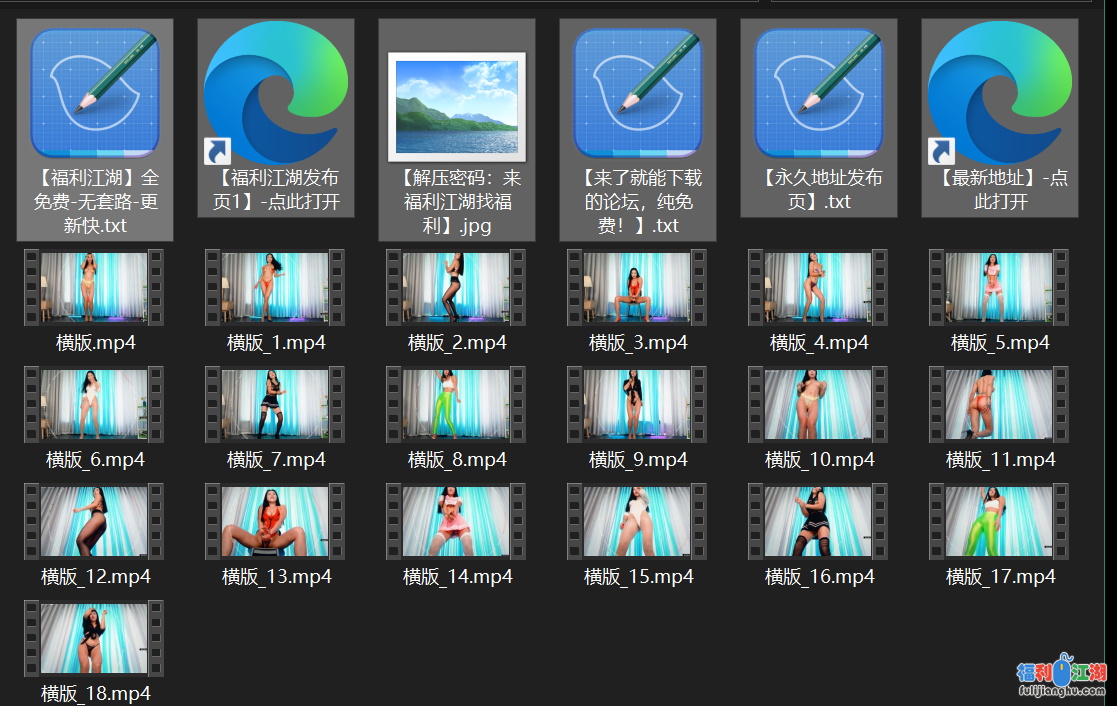
Task: Choose the 横版_16.mp4 video thumbnail
Action: click(x=819, y=521)
